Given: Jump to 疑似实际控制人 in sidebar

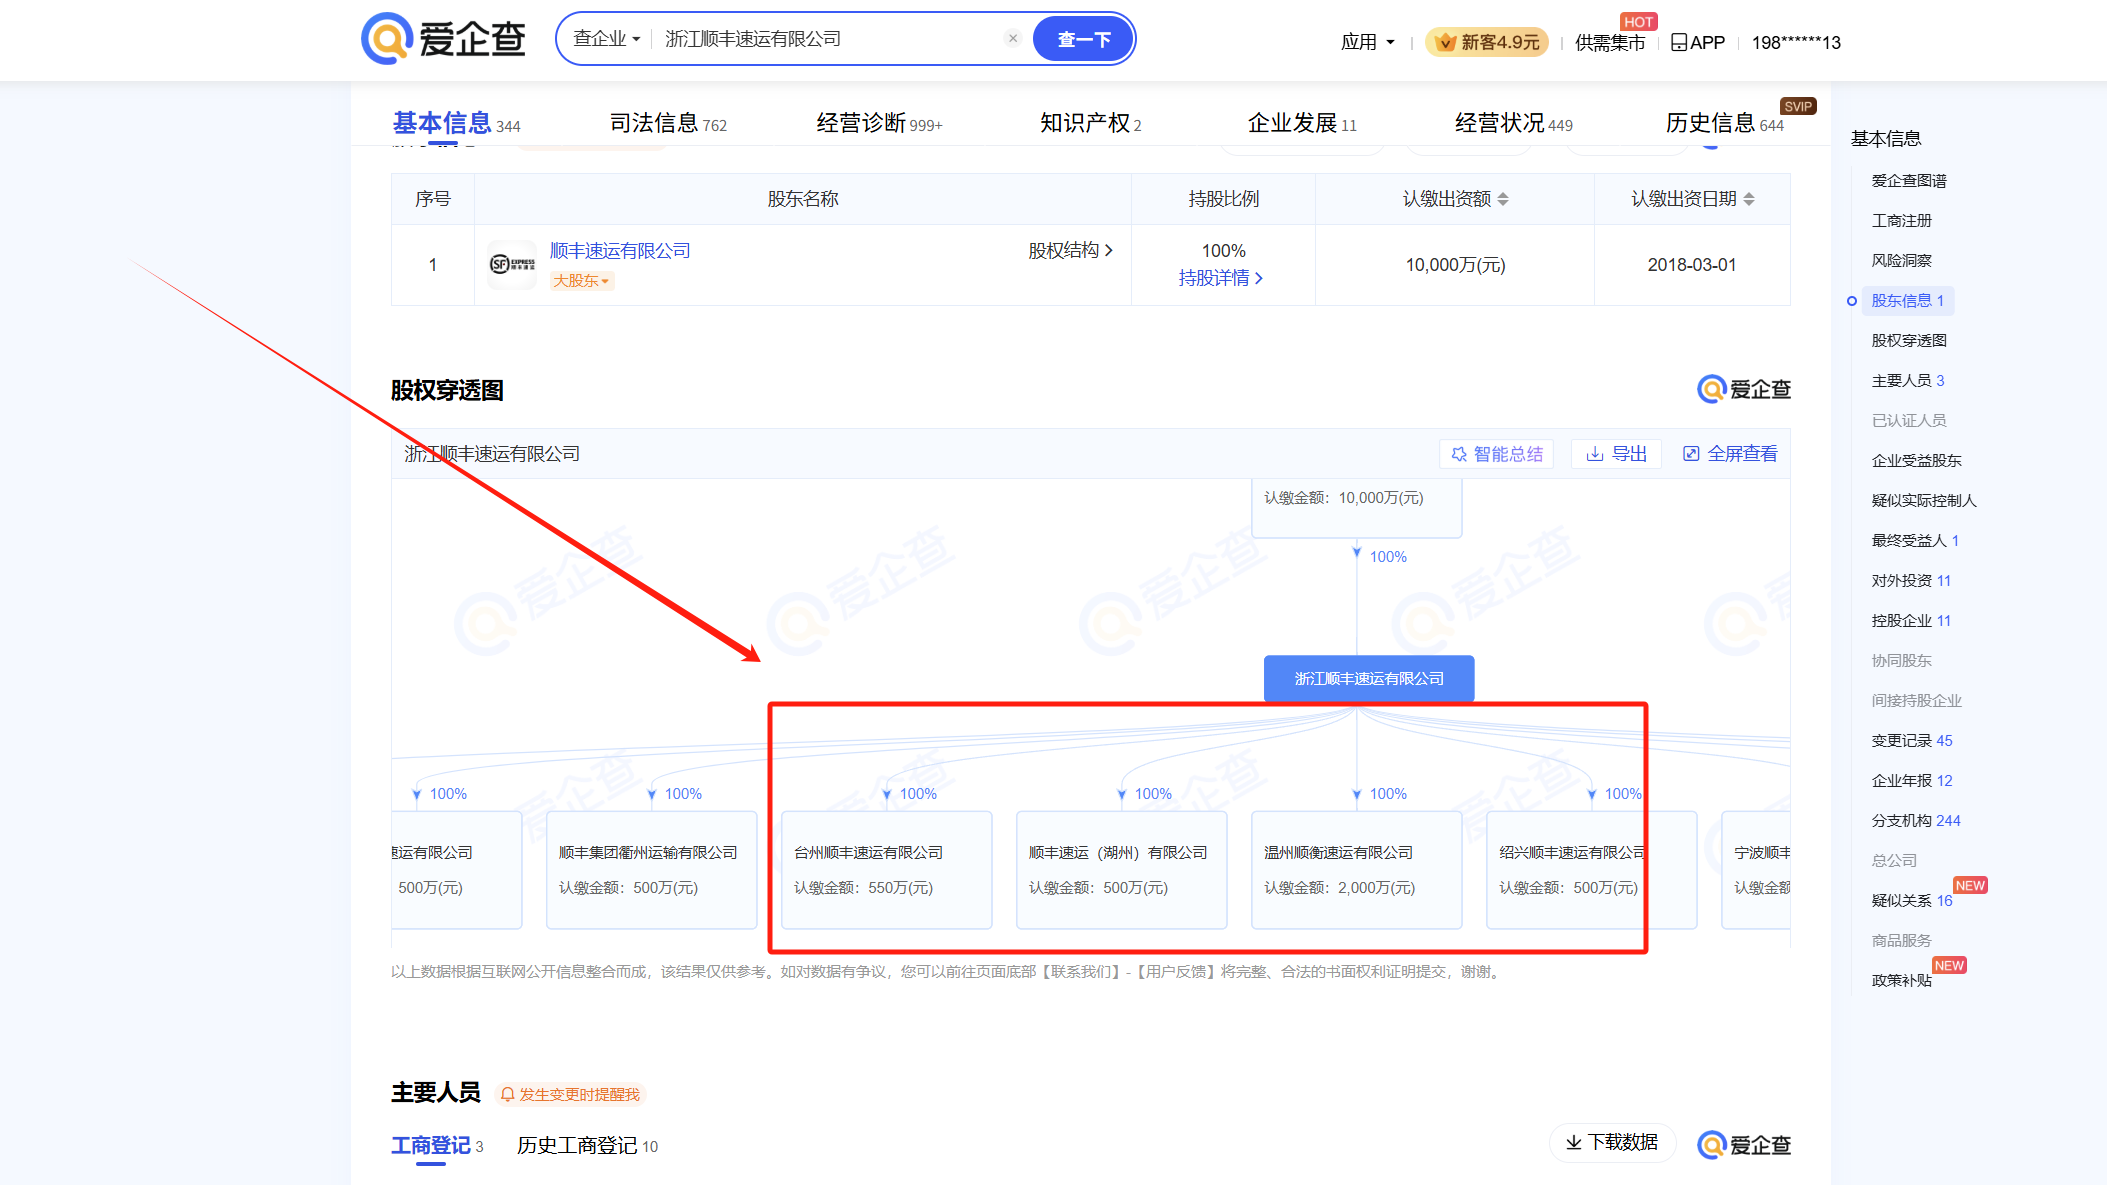Looking at the screenshot, I should (1924, 501).
